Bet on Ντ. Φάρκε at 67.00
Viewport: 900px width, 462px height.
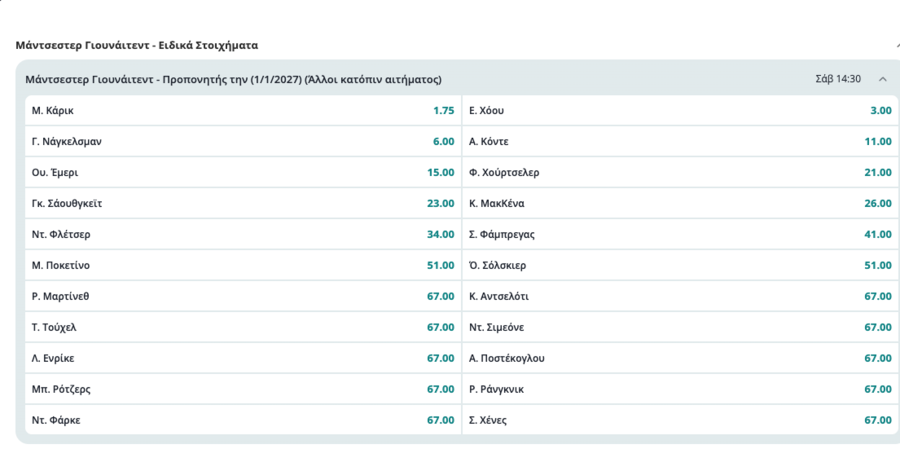[x=243, y=420]
